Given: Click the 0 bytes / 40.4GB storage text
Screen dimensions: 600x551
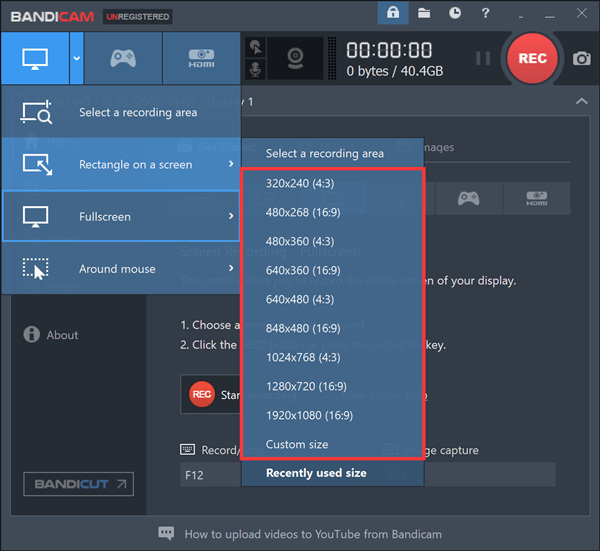Looking at the screenshot, I should coord(395,71).
